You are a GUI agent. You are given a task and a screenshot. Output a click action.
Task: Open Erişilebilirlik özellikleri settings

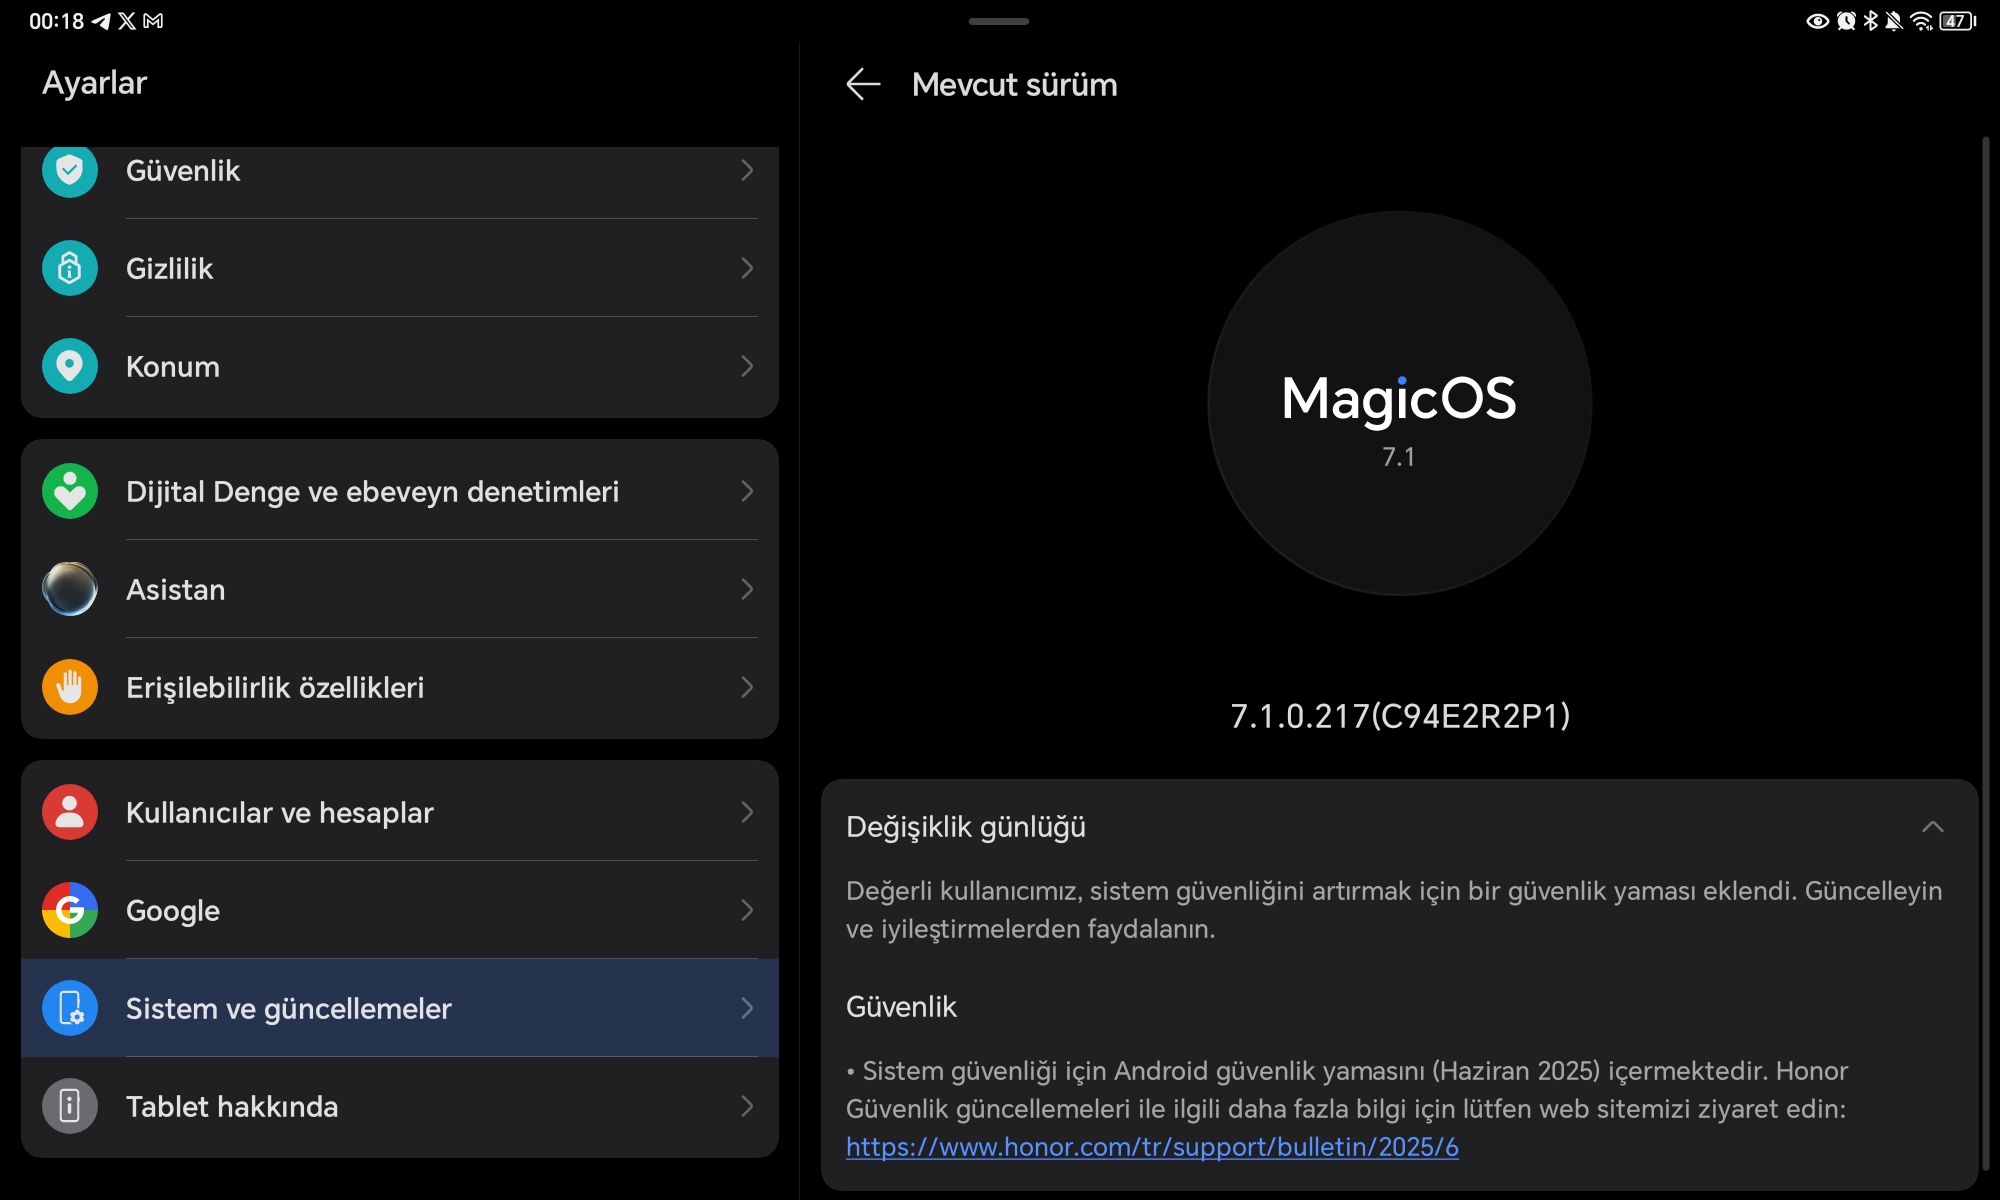click(x=400, y=687)
